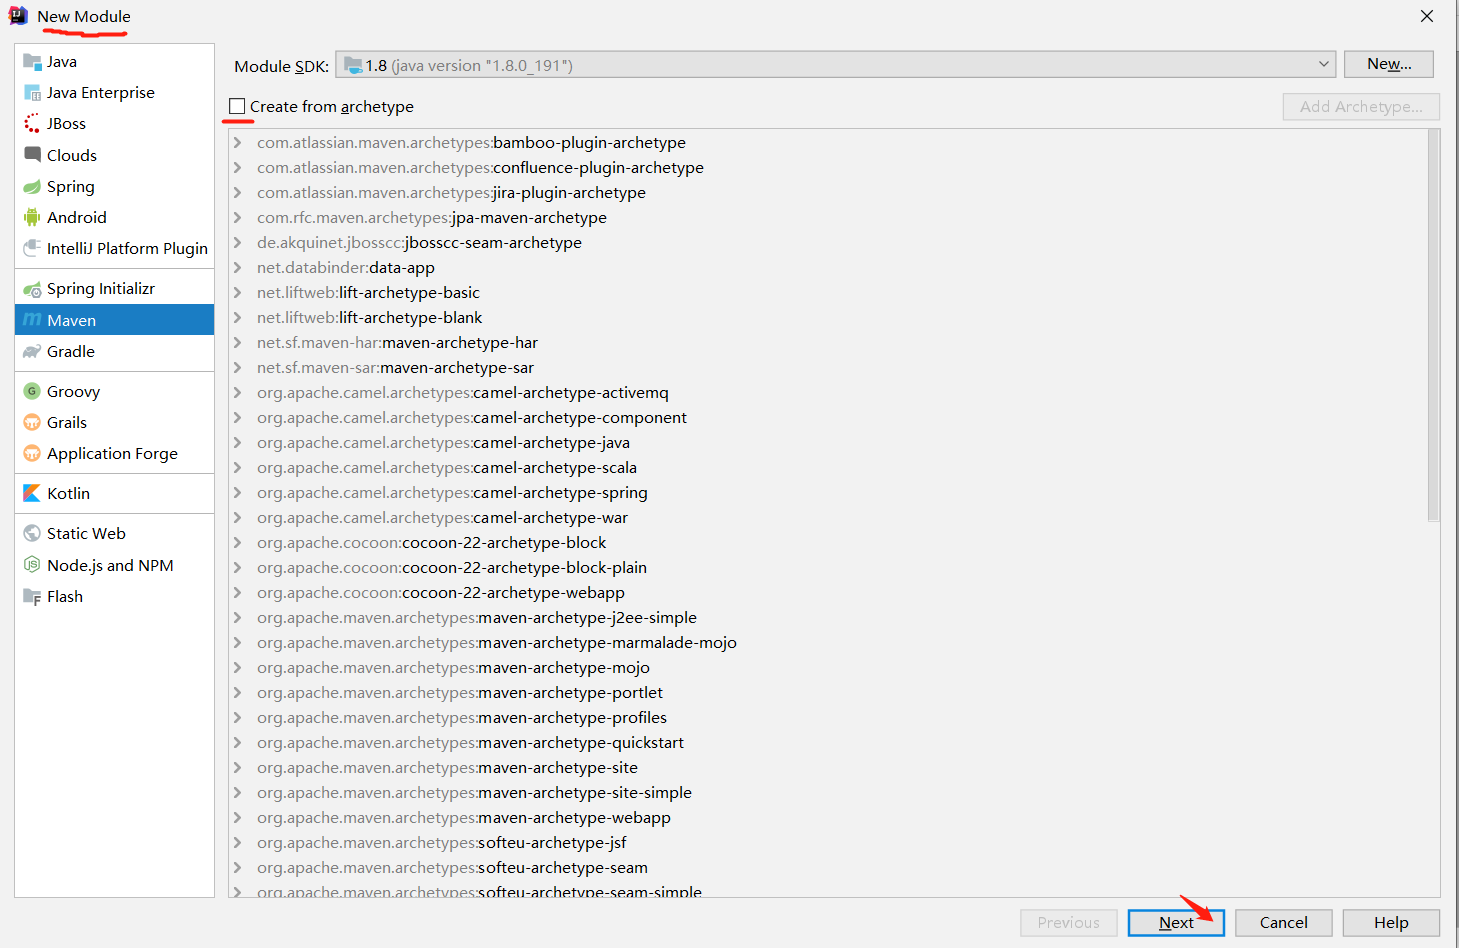1459x948 pixels.
Task: Select camel-archetype-spring archetype row
Action: (x=828, y=493)
